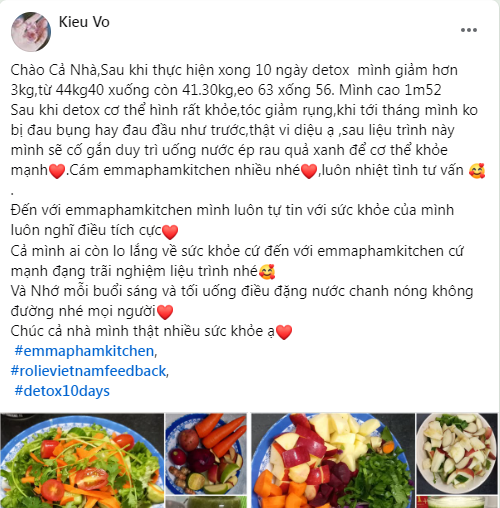Image resolution: width=500 pixels, height=508 pixels.
Task: Select the #detox10days hashtag
Action: coord(62,391)
